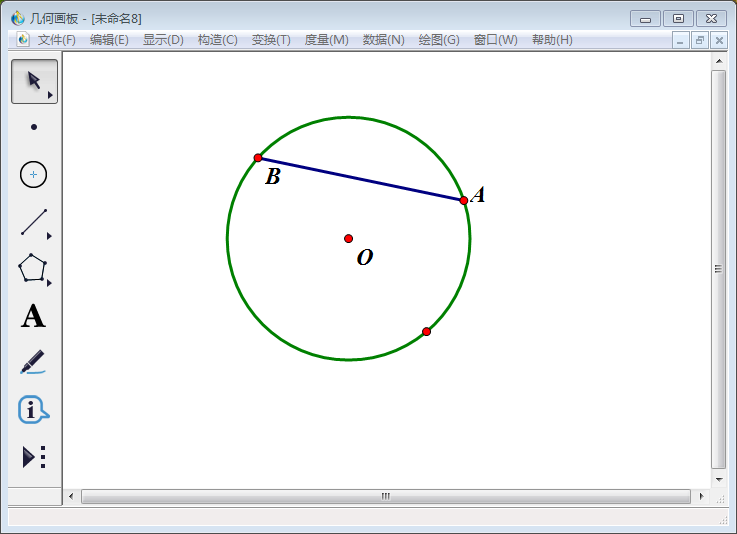Open the 度量(M) menu
This screenshot has width=737, height=534.
tap(326, 40)
